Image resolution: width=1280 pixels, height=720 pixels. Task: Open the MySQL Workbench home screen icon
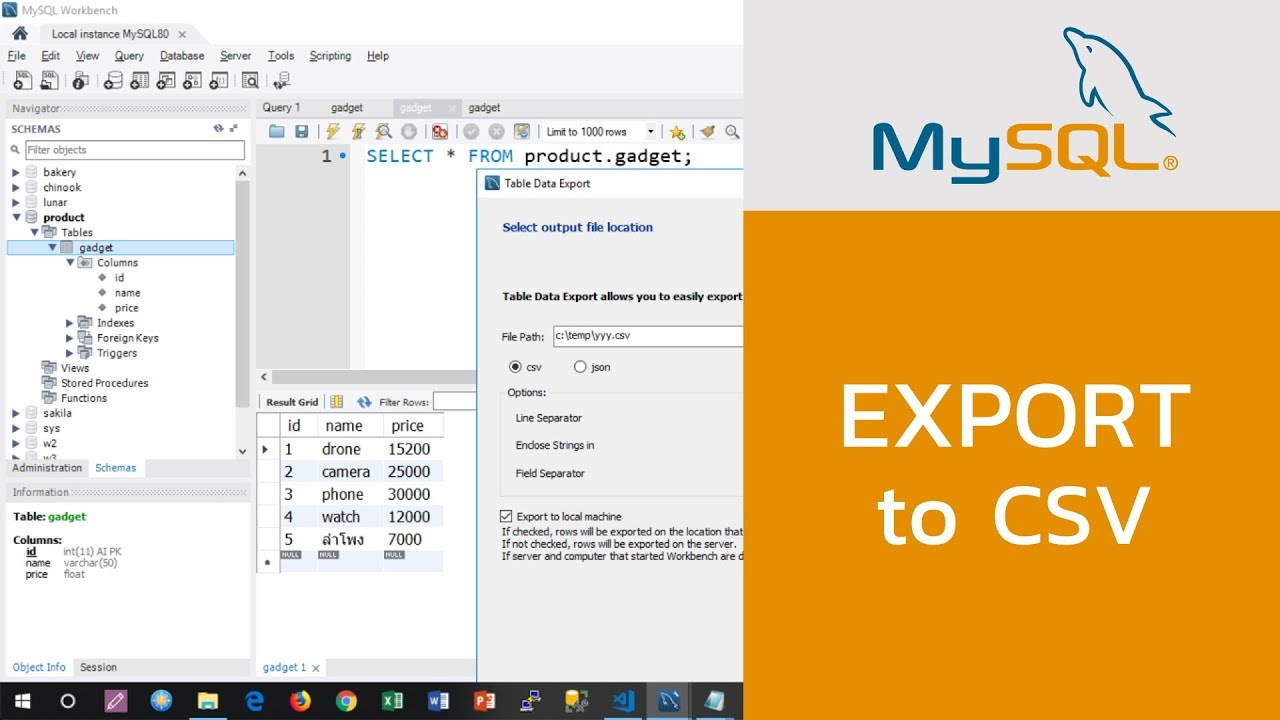pyautogui.click(x=20, y=34)
